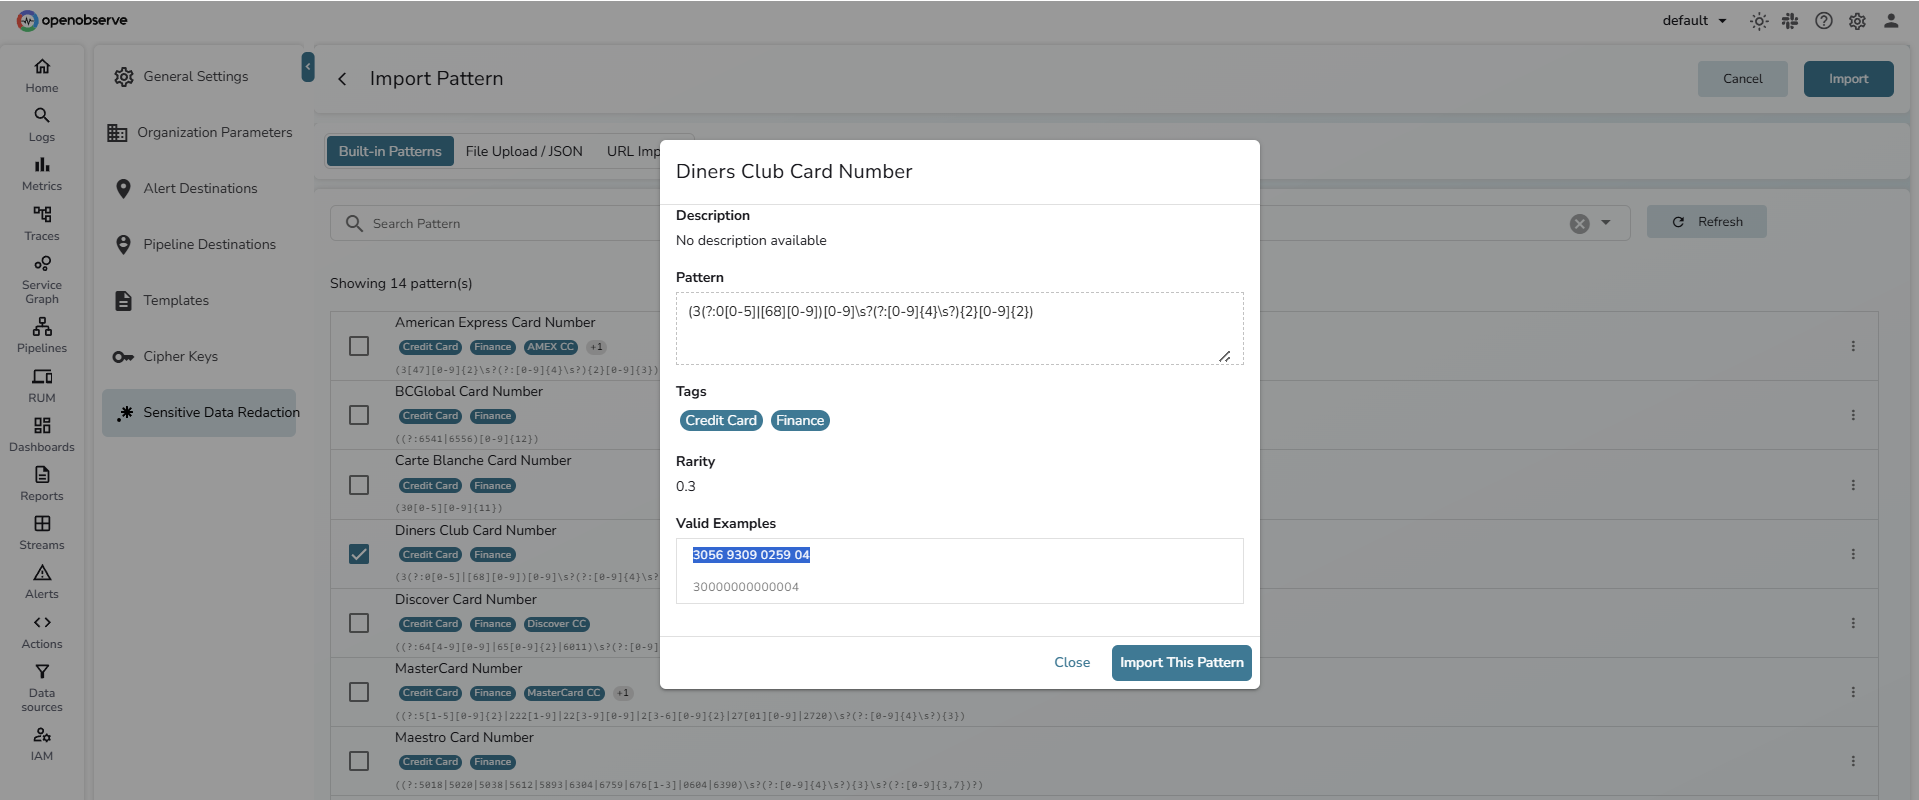
Task: Open Alerts from the sidebar
Action: click(42, 581)
